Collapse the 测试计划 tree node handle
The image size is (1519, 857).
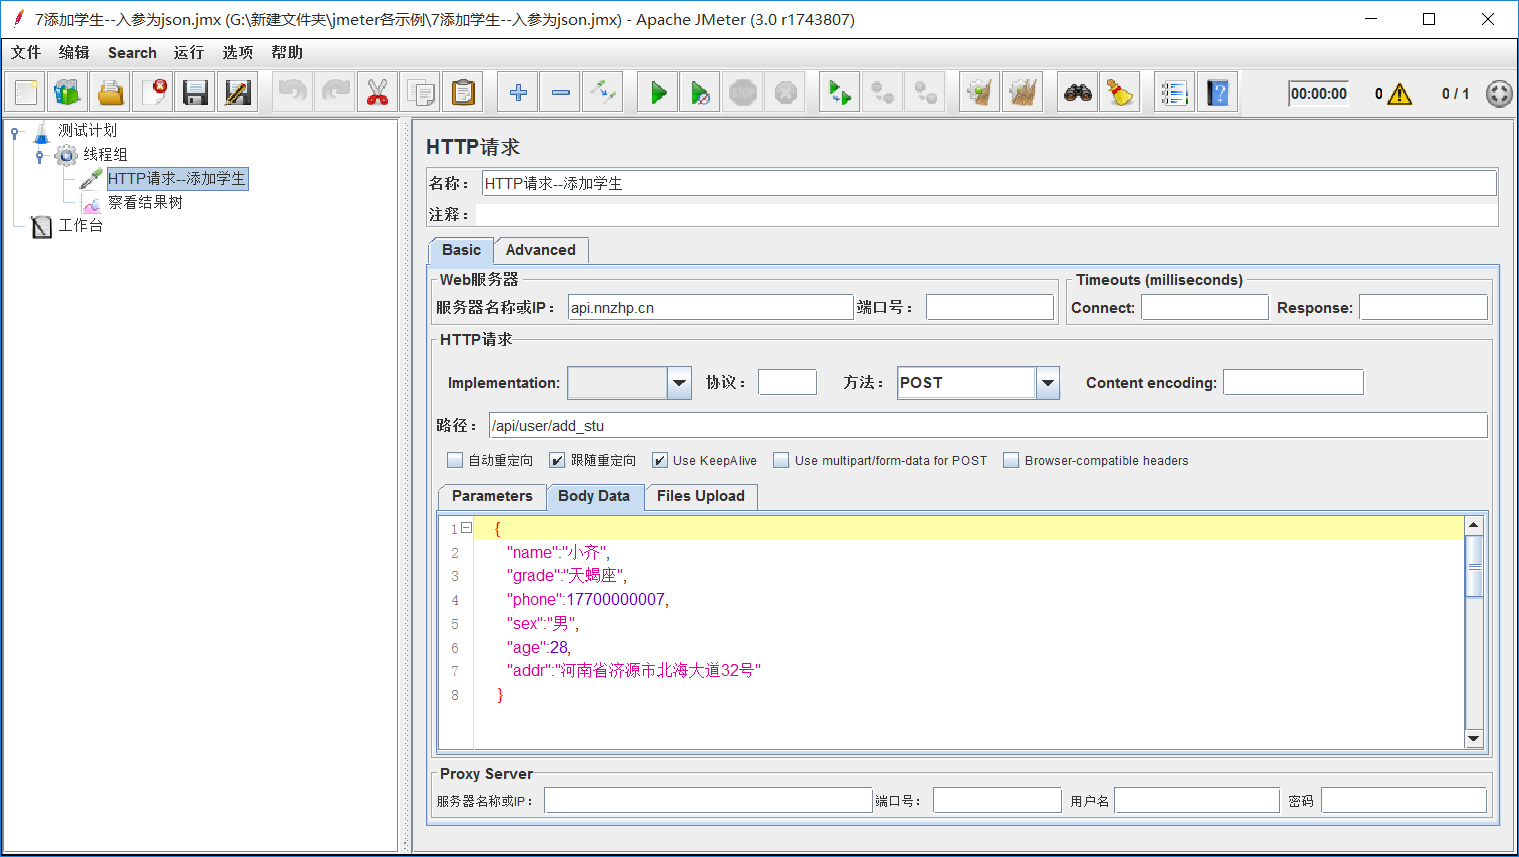(x=15, y=132)
